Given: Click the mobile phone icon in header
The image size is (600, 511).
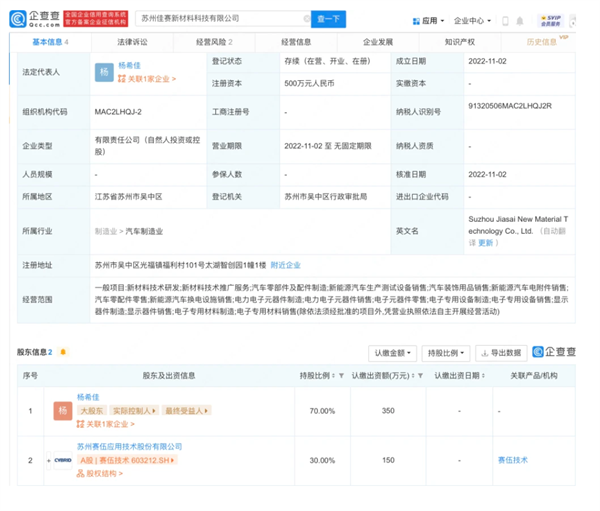Looking at the screenshot, I should pyautogui.click(x=505, y=21).
